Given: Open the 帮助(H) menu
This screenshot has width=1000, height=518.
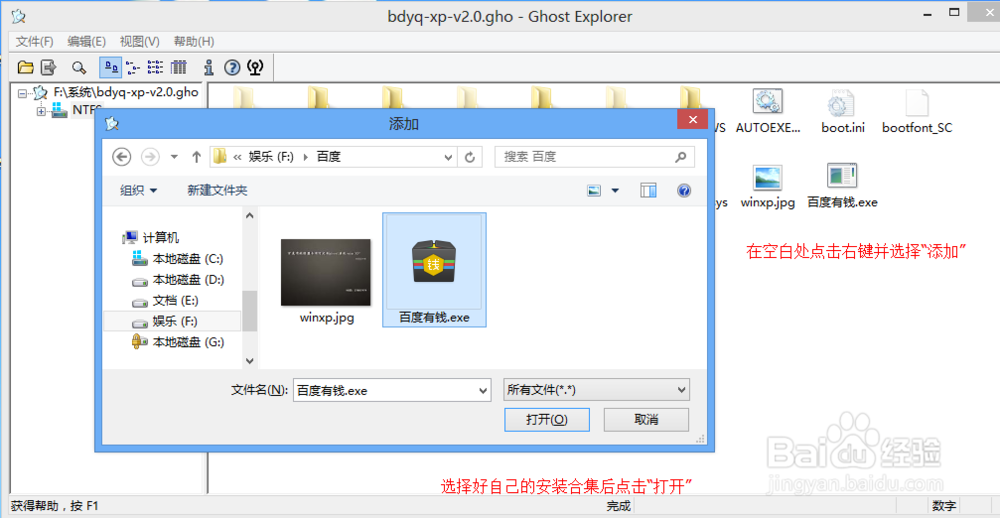Looking at the screenshot, I should click(194, 41).
